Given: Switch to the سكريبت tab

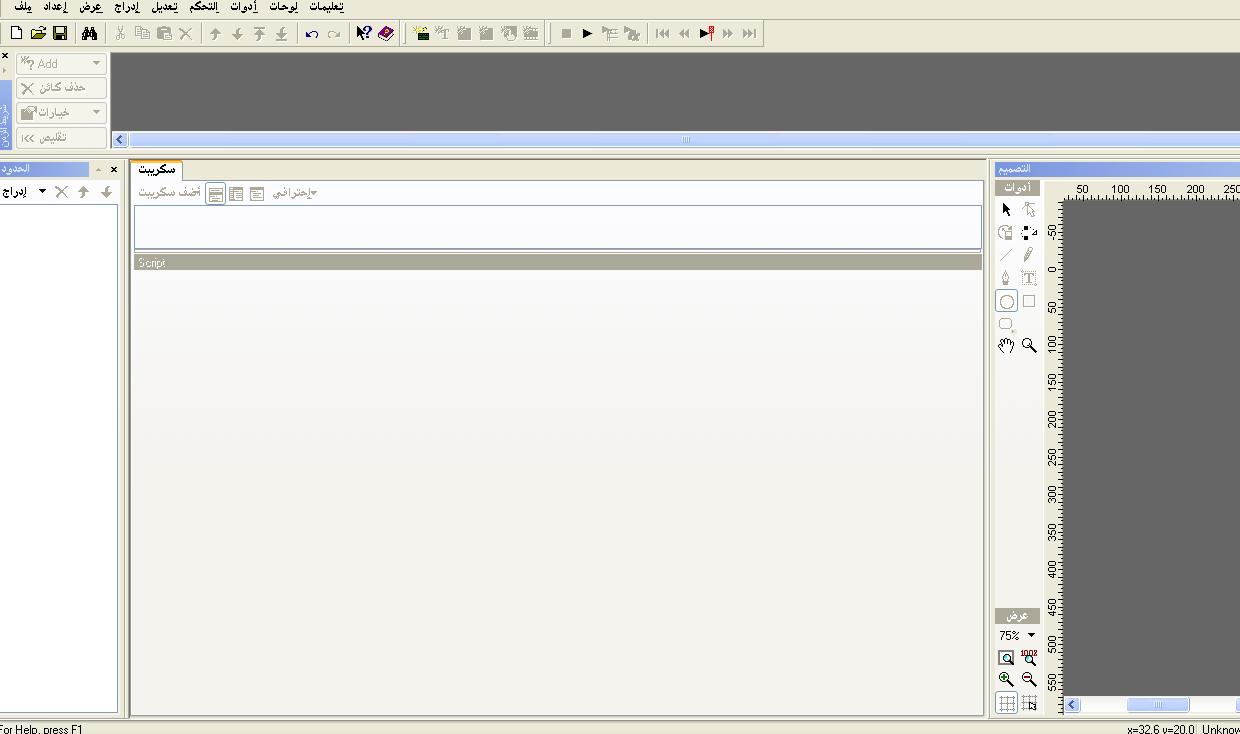Looking at the screenshot, I should click(x=156, y=170).
